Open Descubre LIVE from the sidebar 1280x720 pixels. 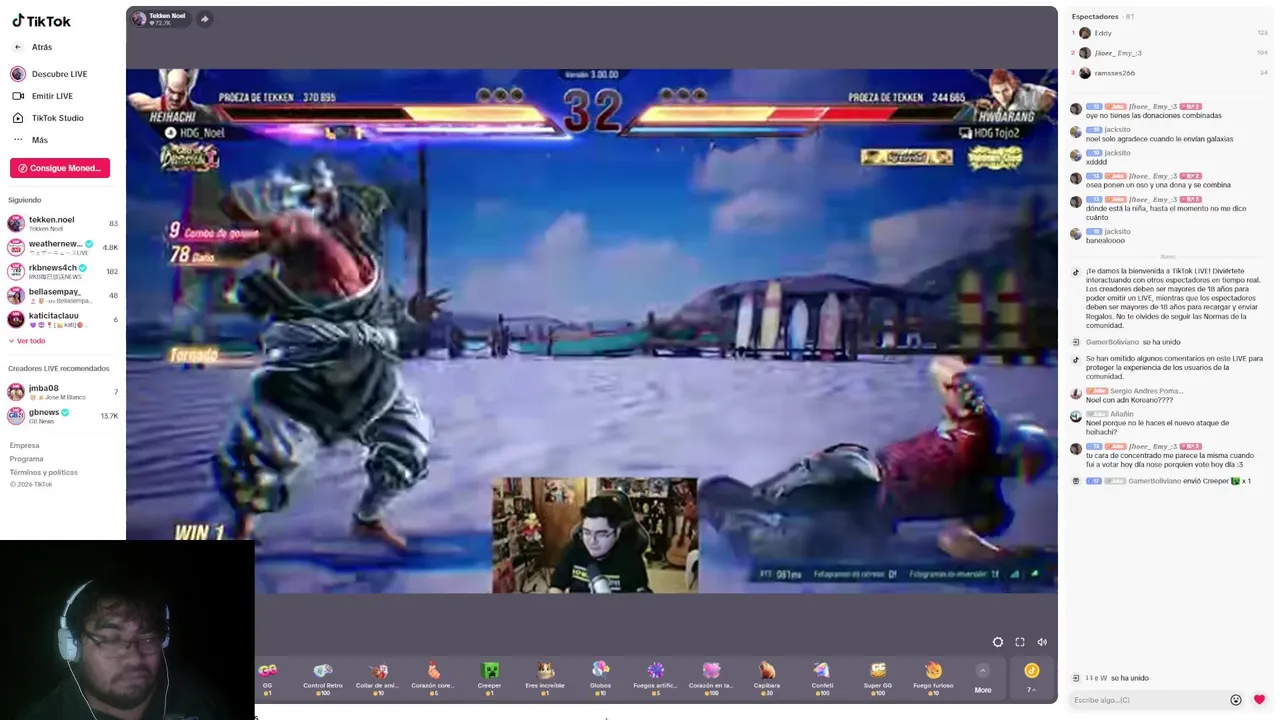[x=50, y=74]
